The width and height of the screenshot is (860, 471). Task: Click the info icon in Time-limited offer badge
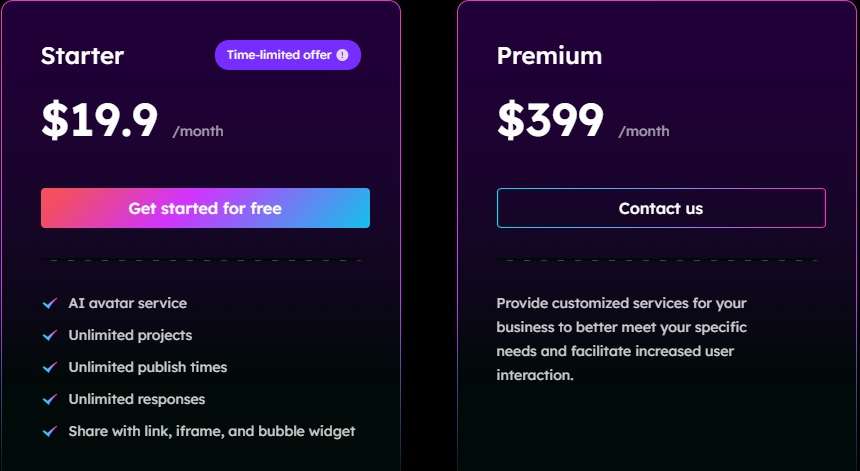(342, 55)
